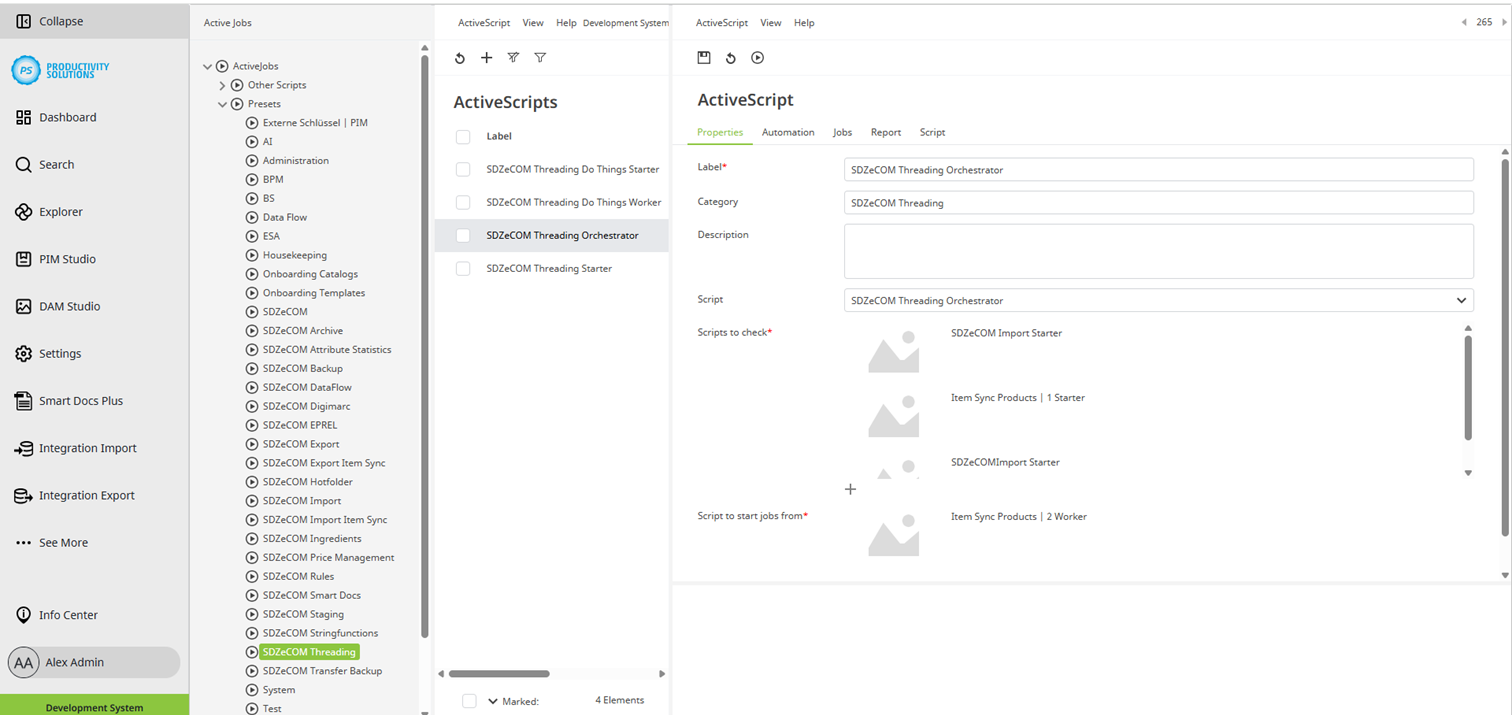The height and width of the screenshot is (715, 1512).
Task: Add a new ActiveScript with the plus icon
Action: coord(486,57)
